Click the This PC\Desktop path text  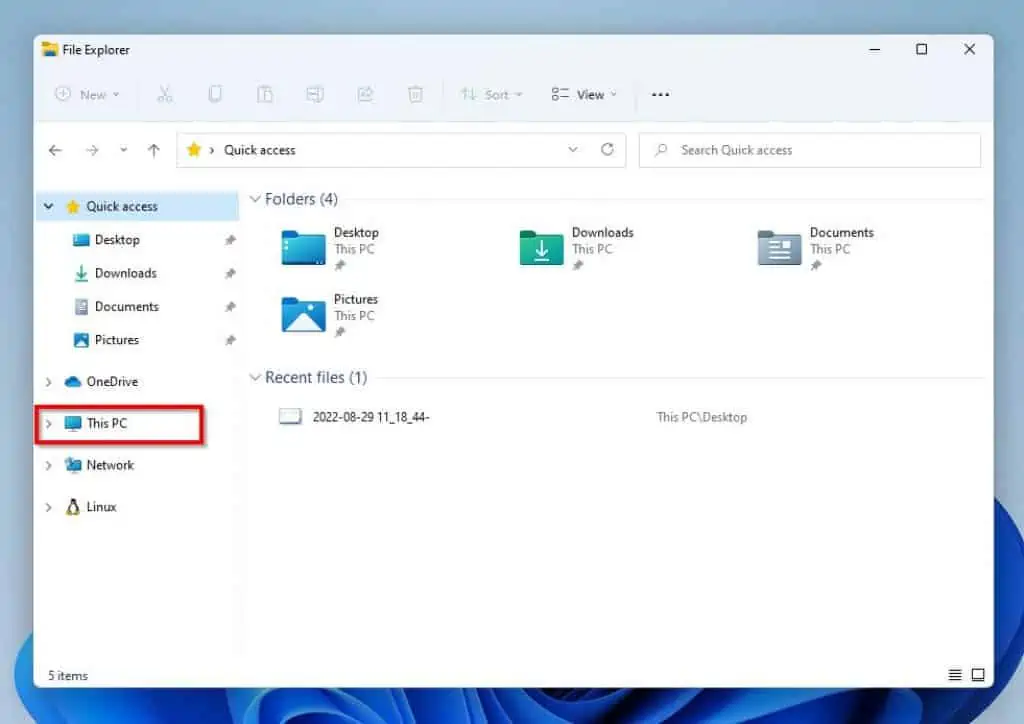701,417
